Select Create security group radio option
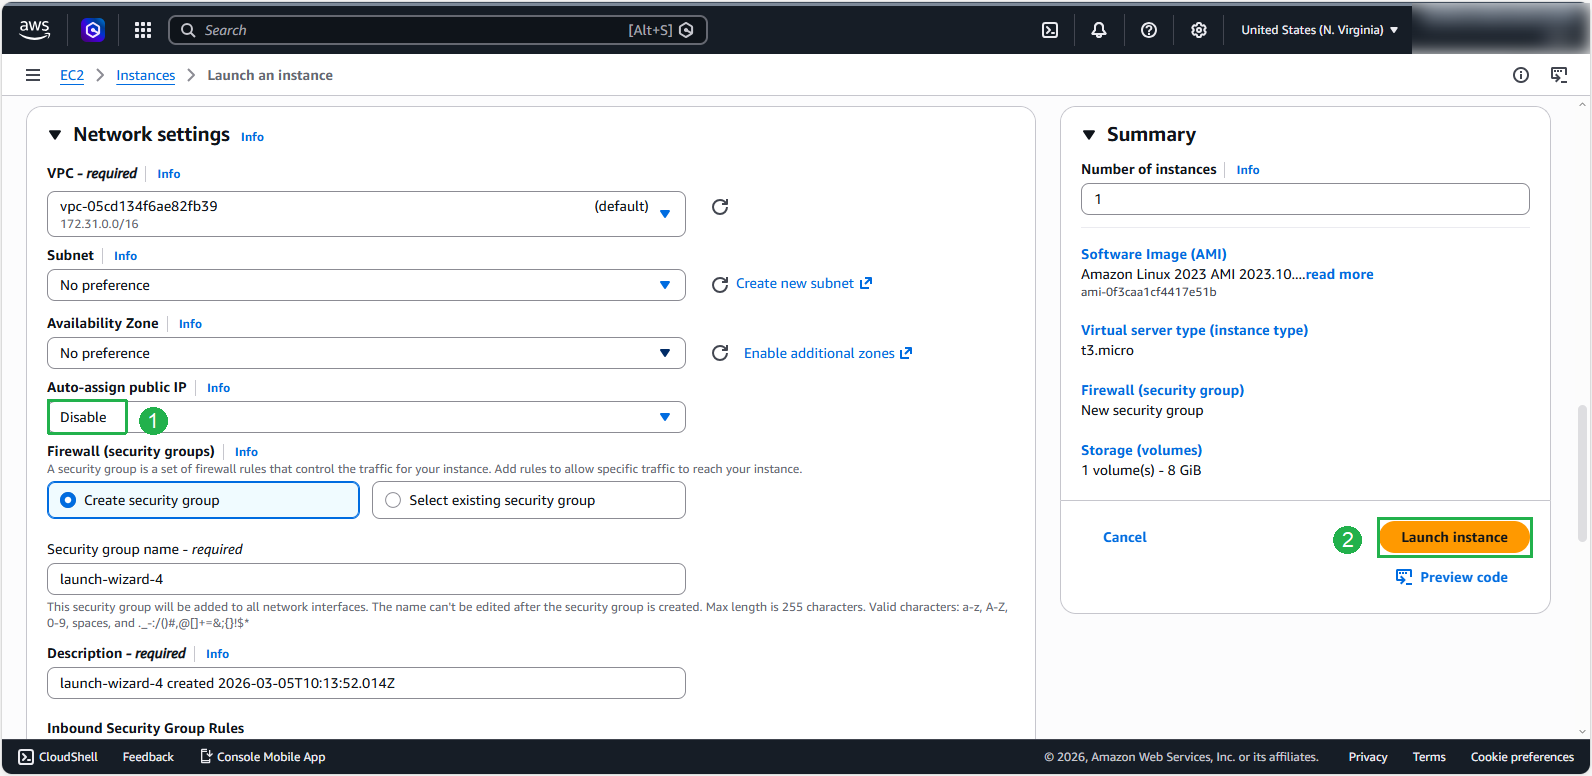The image size is (1592, 776). point(203,500)
